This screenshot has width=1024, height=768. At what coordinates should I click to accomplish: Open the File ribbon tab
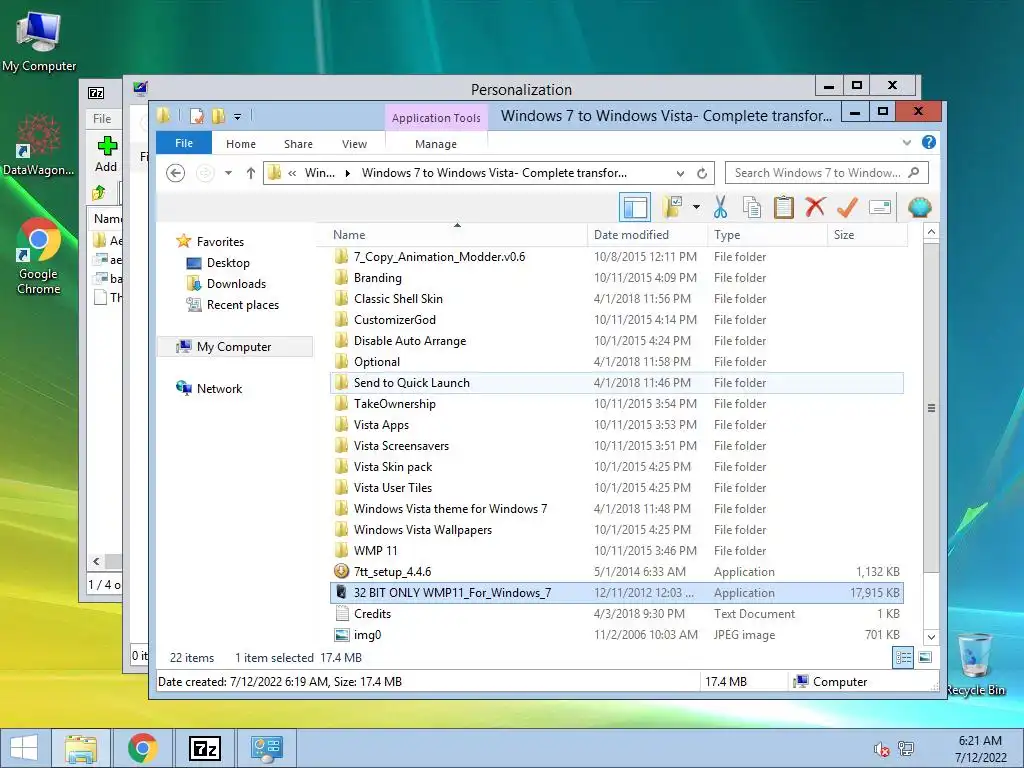pyautogui.click(x=184, y=143)
